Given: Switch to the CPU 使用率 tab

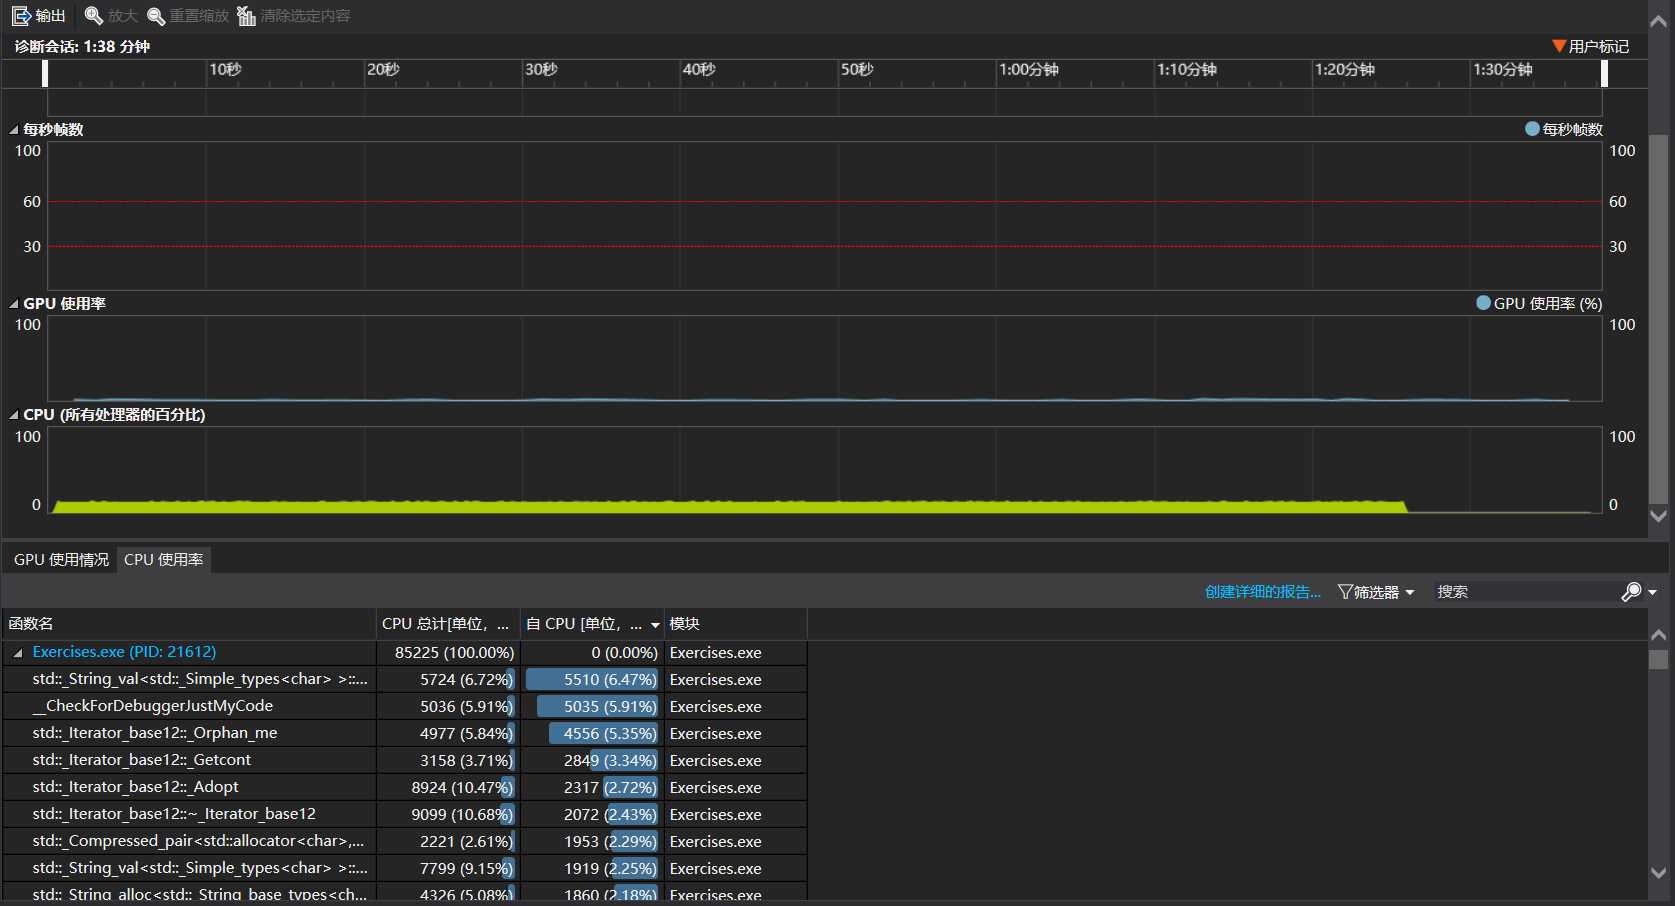Looking at the screenshot, I should [164, 560].
